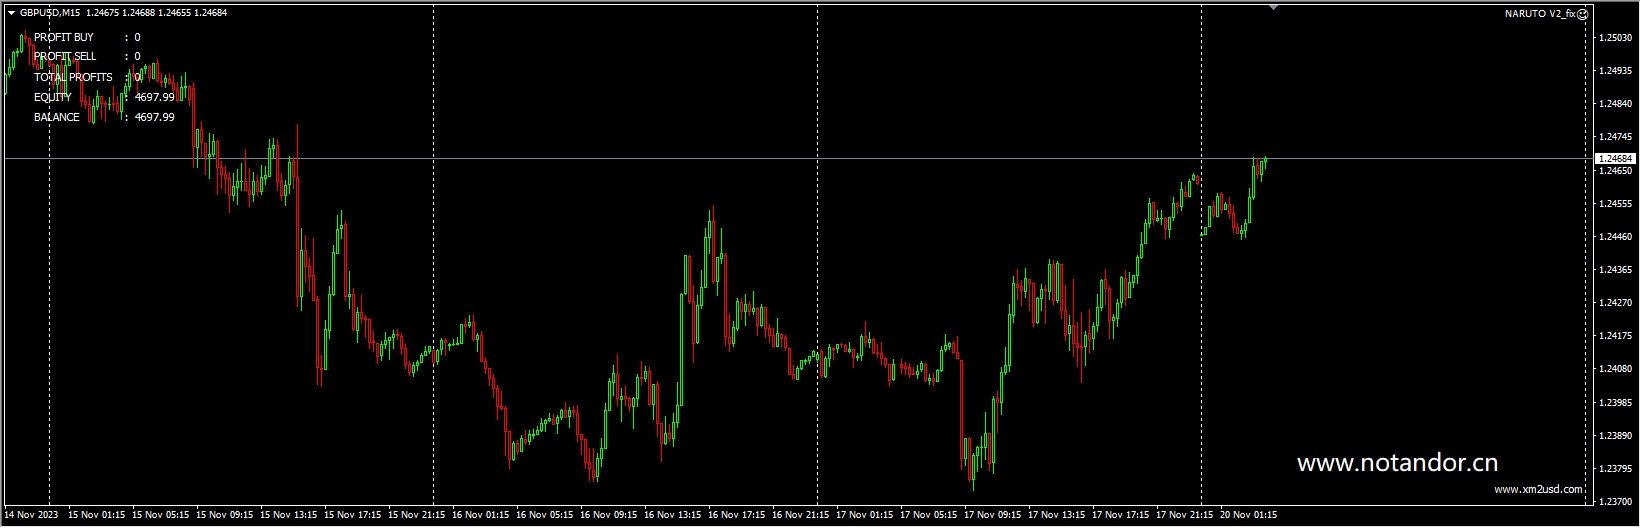1641x528 pixels.
Task: Click the 15 Nov 17:15 time axis label
Action: click(353, 516)
